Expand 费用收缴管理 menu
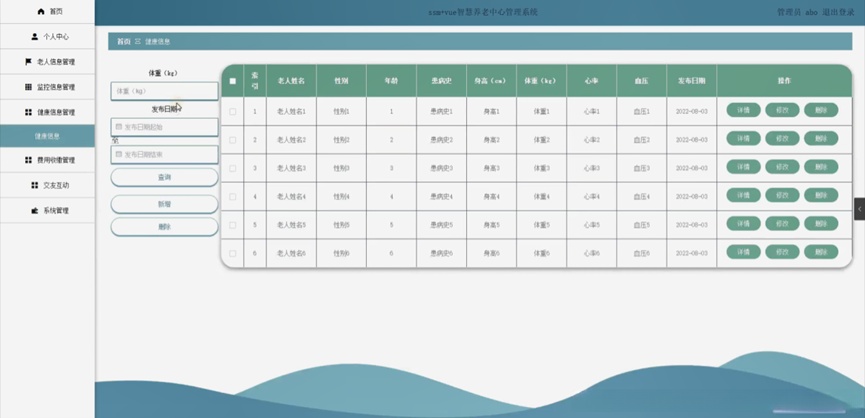The image size is (865, 418). tap(47, 160)
